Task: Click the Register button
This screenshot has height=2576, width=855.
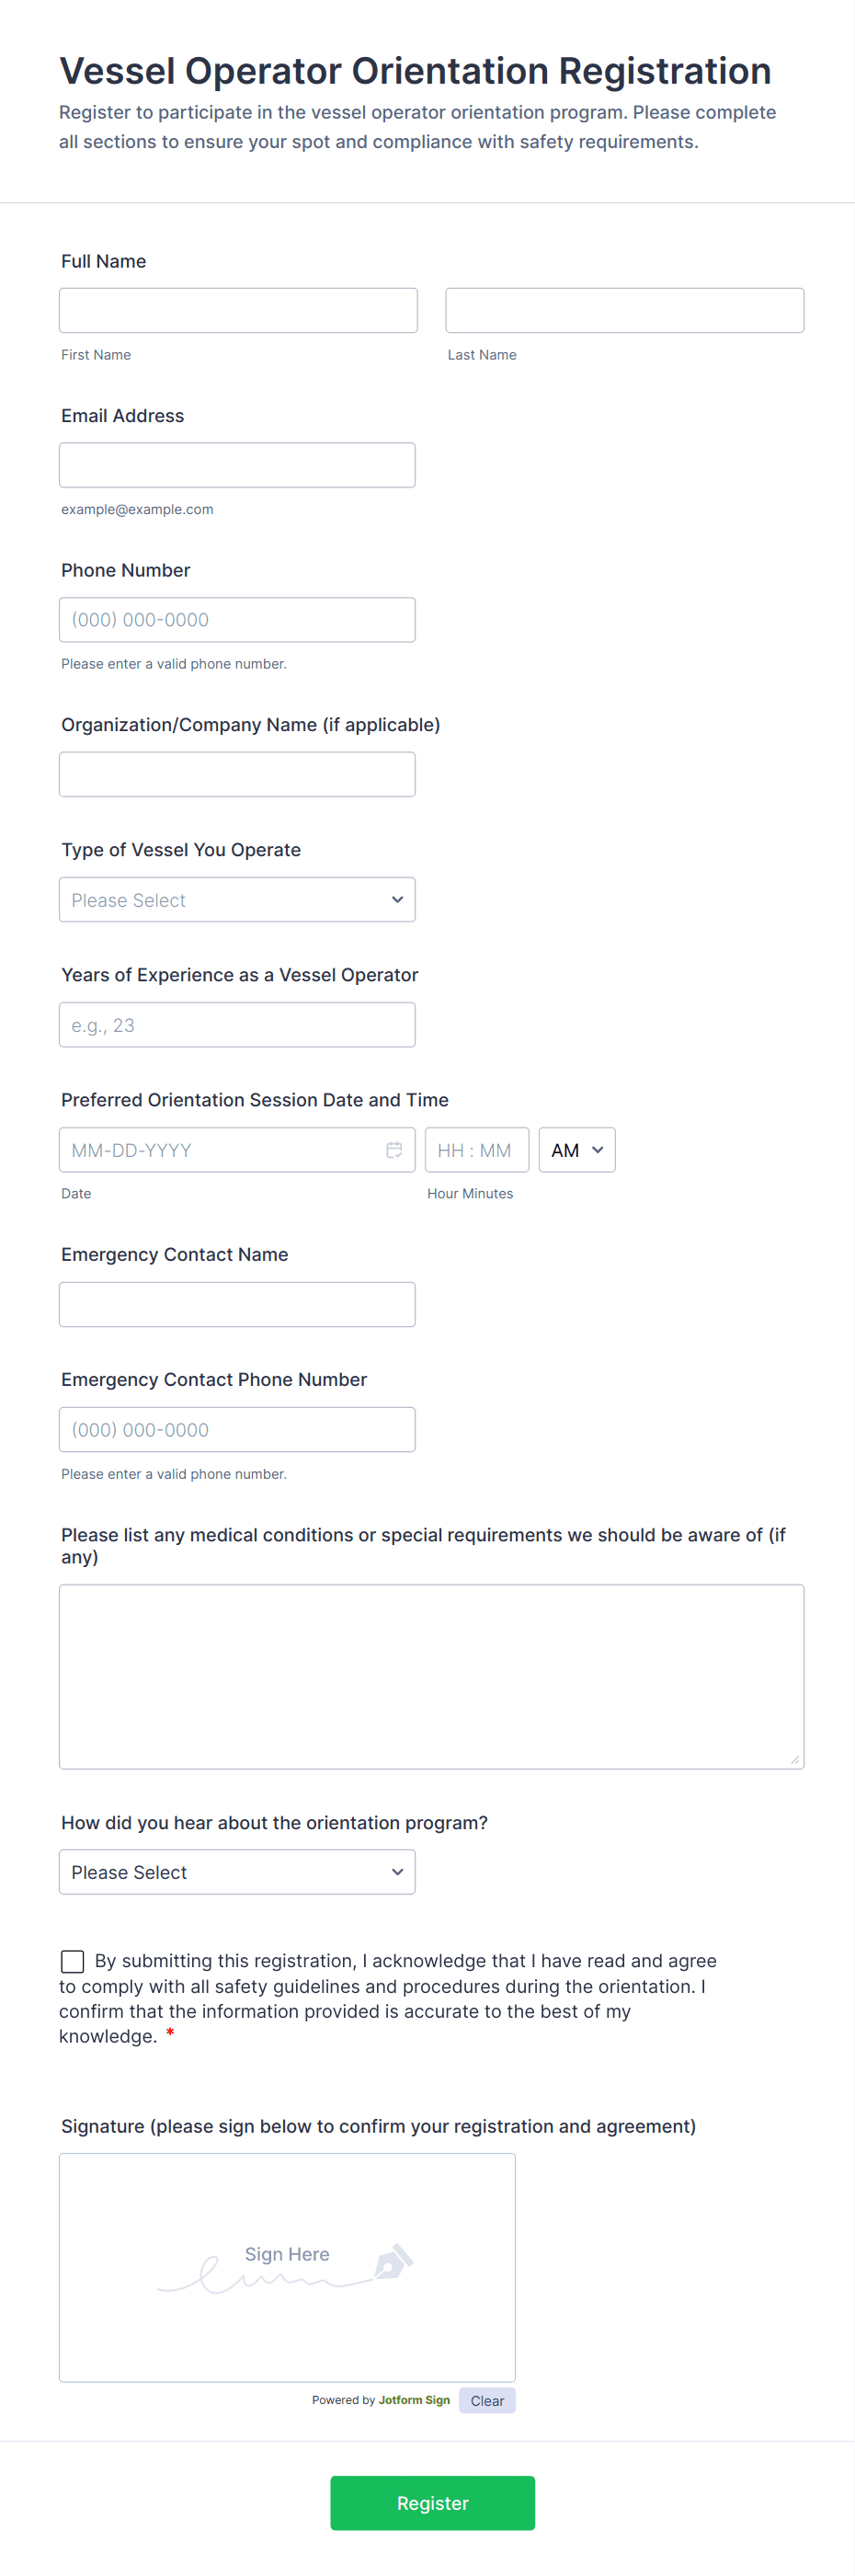Action: (x=432, y=2503)
